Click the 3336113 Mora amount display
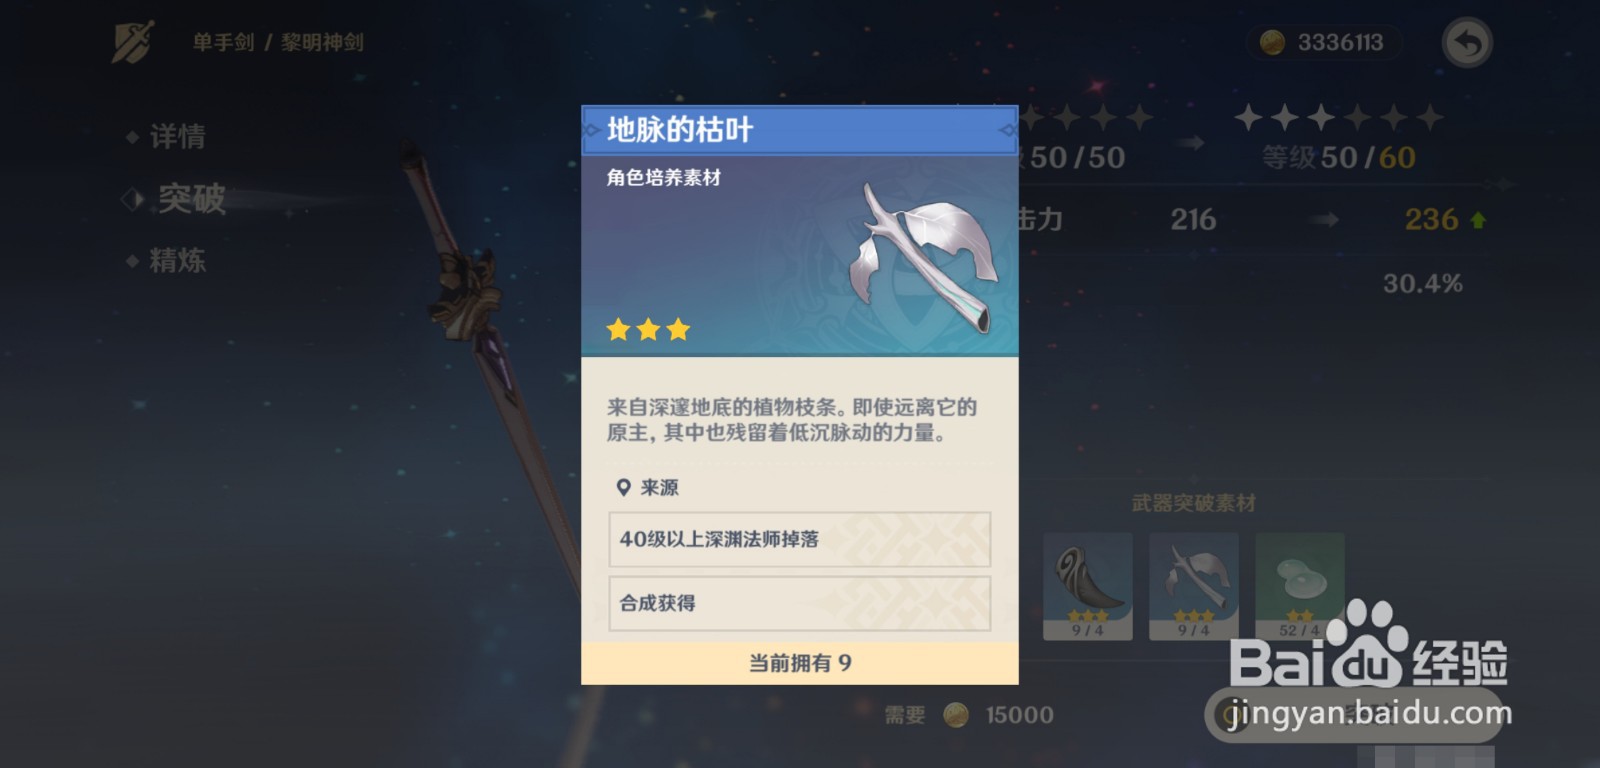 1340,42
